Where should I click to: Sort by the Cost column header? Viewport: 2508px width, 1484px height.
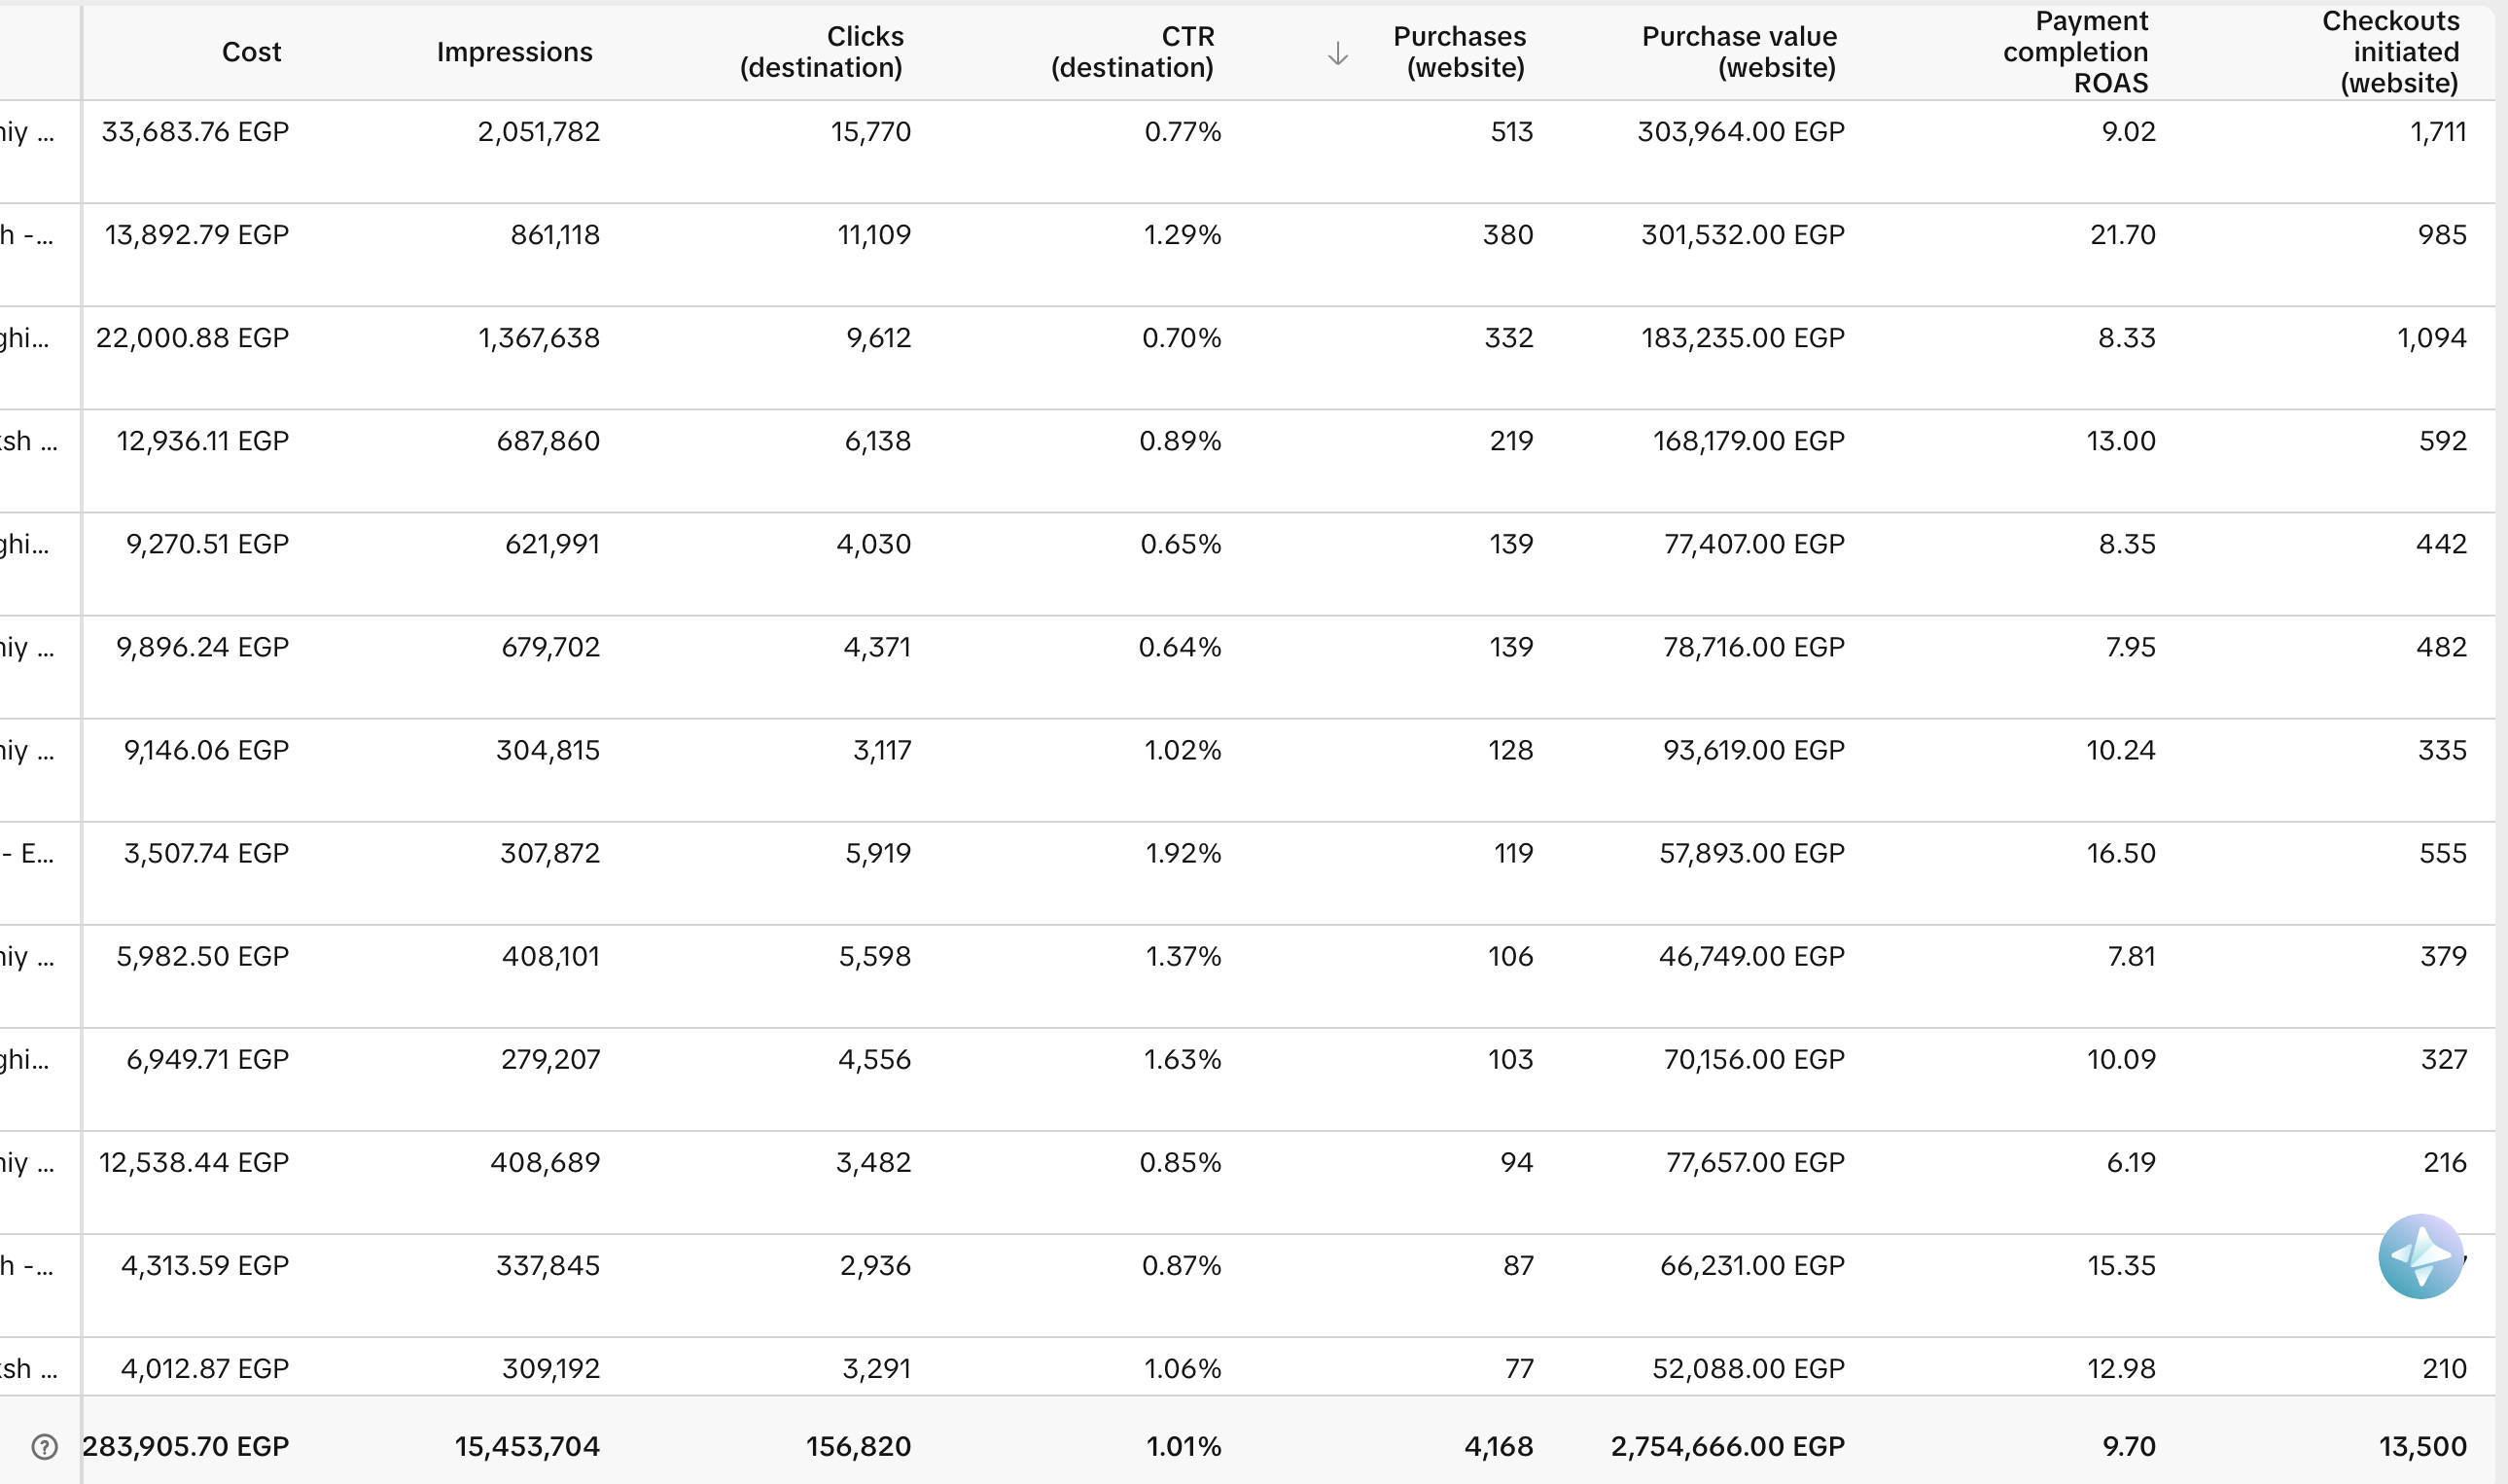click(x=251, y=52)
